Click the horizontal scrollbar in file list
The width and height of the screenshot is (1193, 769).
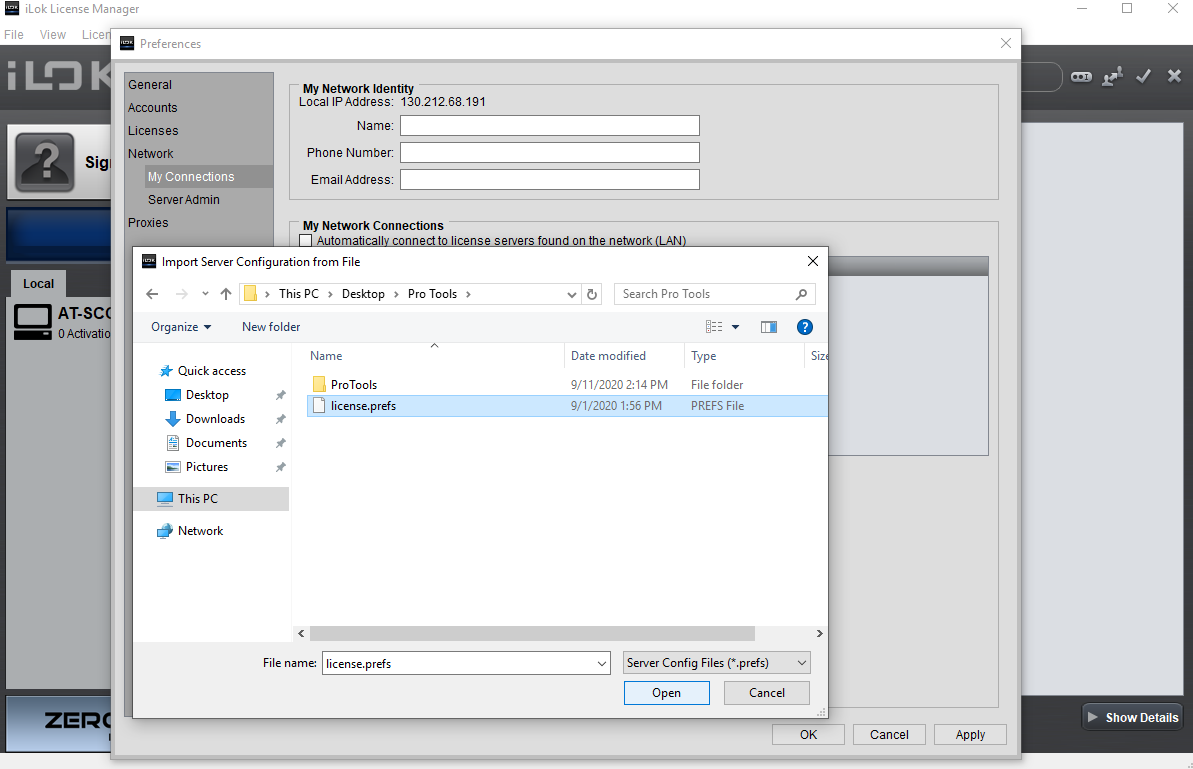(x=532, y=634)
